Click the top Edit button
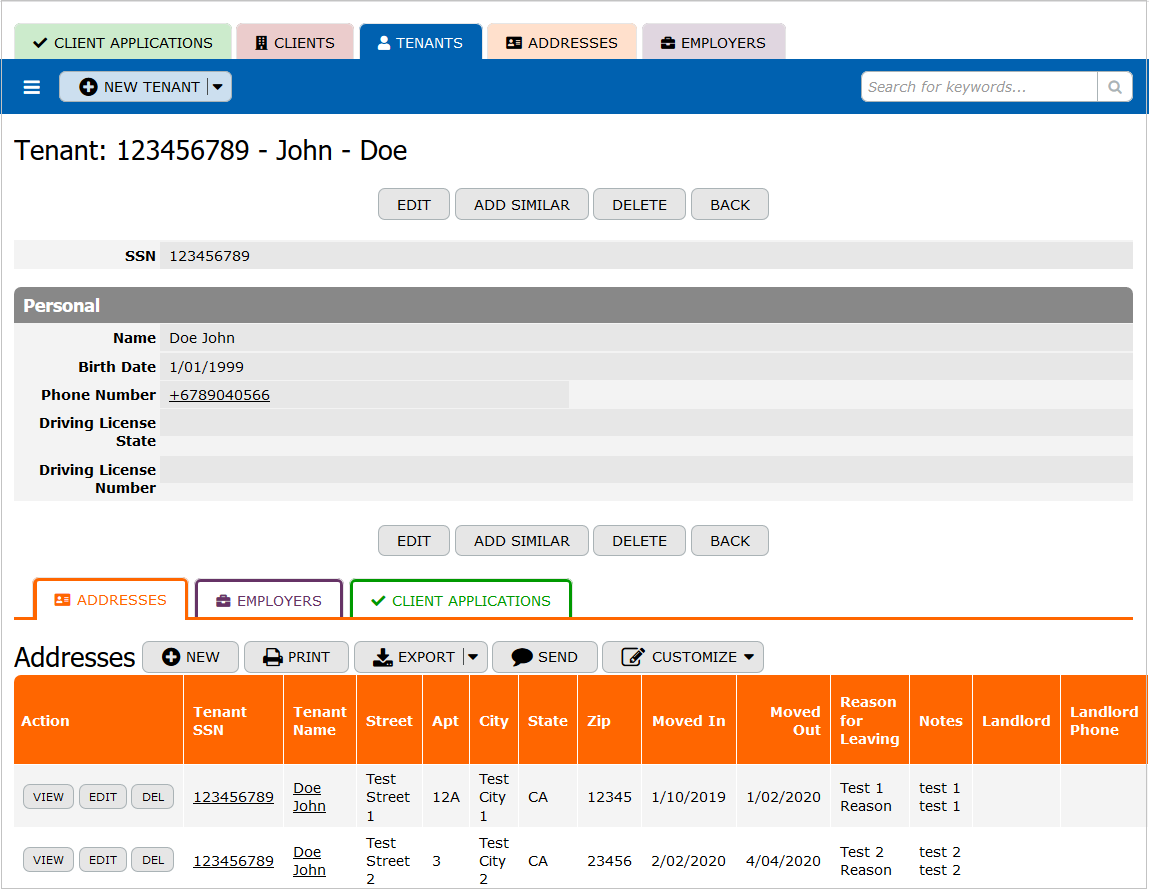The height and width of the screenshot is (891, 1149). click(414, 204)
